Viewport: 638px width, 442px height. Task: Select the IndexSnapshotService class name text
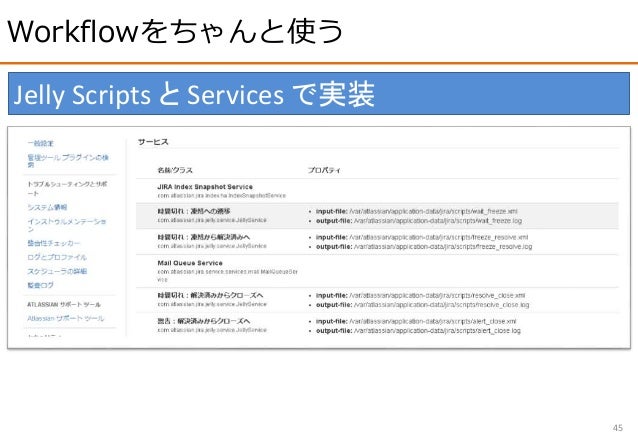222,196
